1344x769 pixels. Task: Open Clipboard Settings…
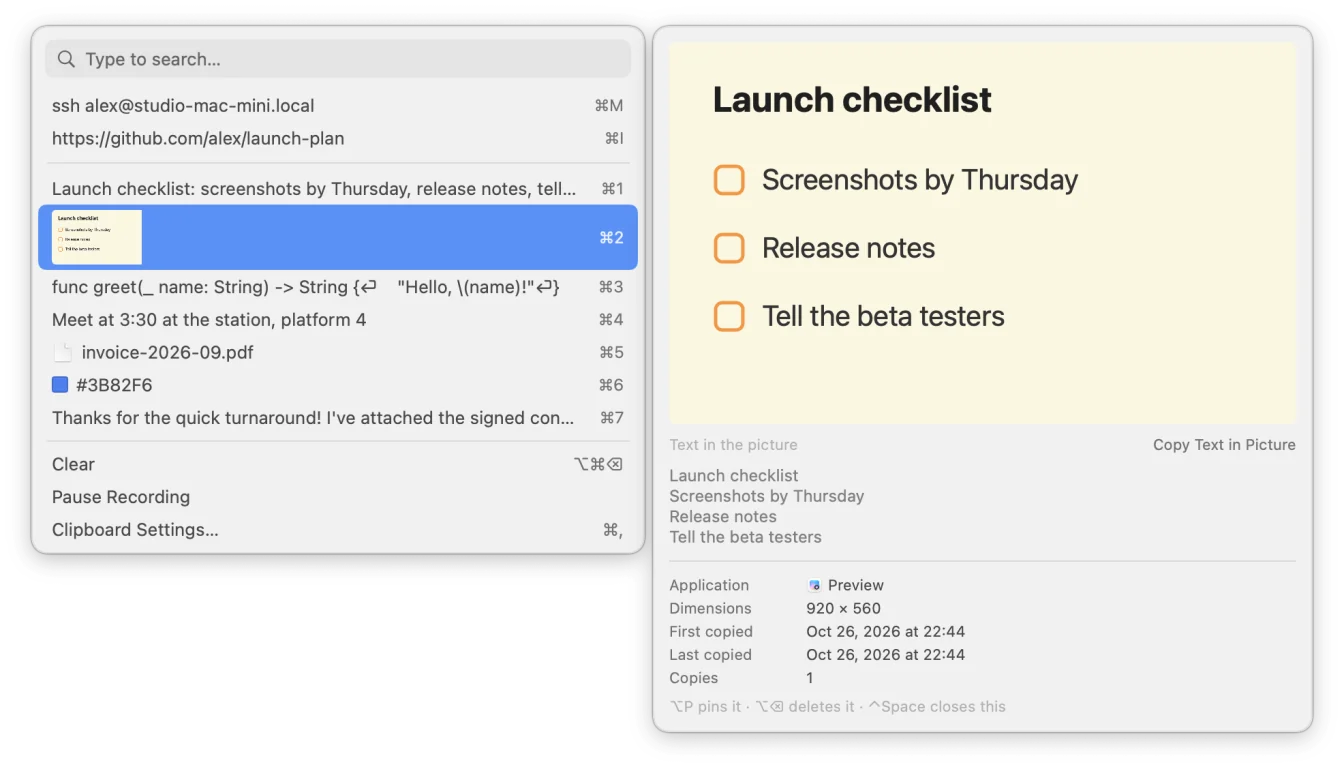pos(338,530)
